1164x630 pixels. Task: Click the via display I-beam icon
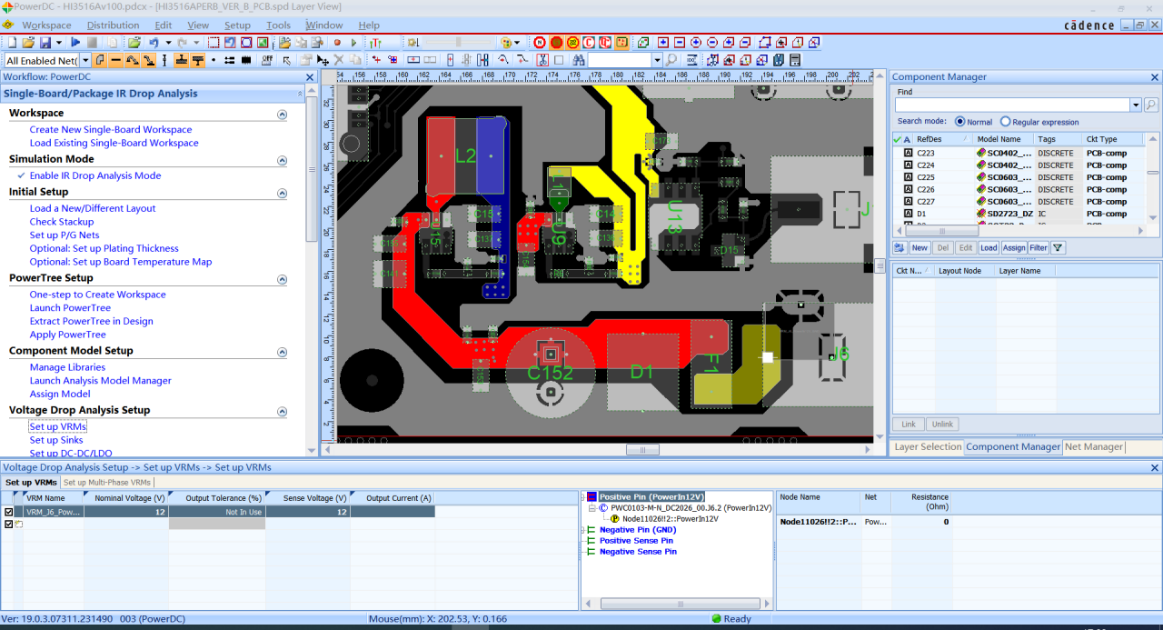pos(164,60)
